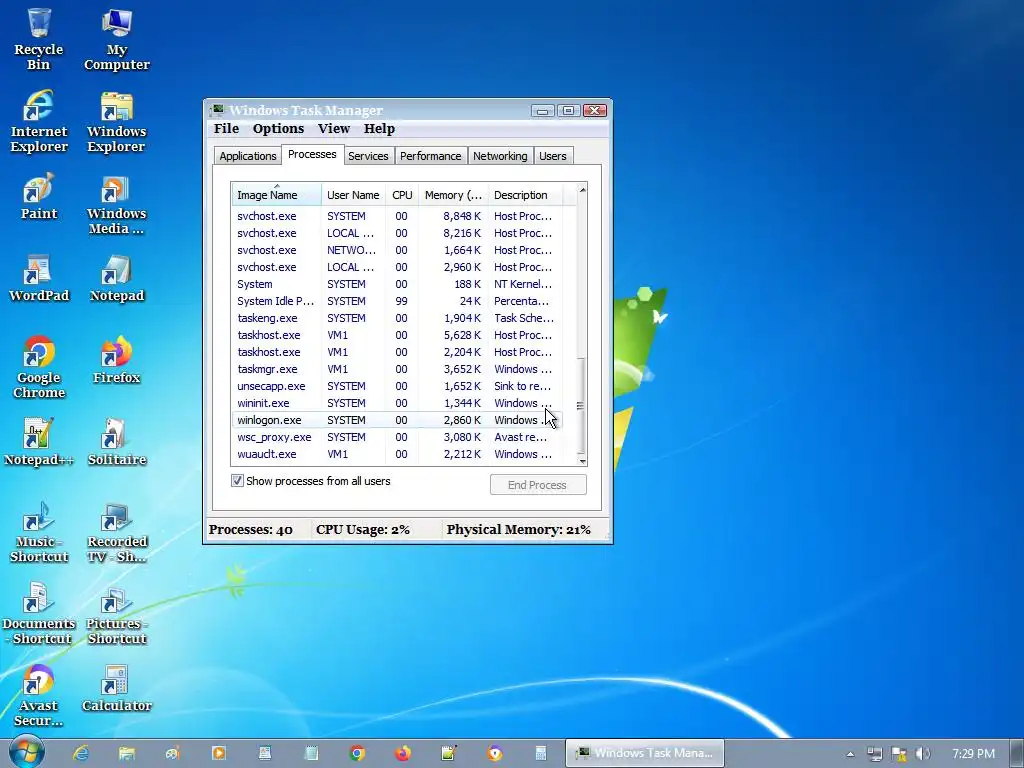The width and height of the screenshot is (1024, 768).
Task: Click the volume speaker tray icon
Action: point(923,754)
